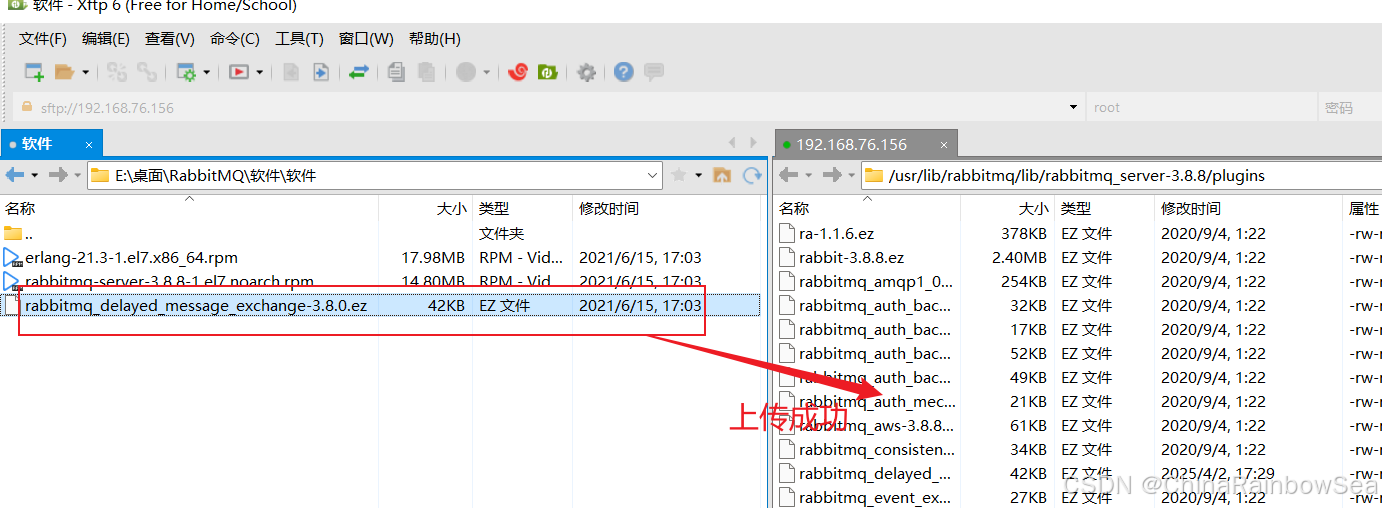Sort the local list by 修改时间 column
This screenshot has height=508, width=1382.
click(x=609, y=208)
